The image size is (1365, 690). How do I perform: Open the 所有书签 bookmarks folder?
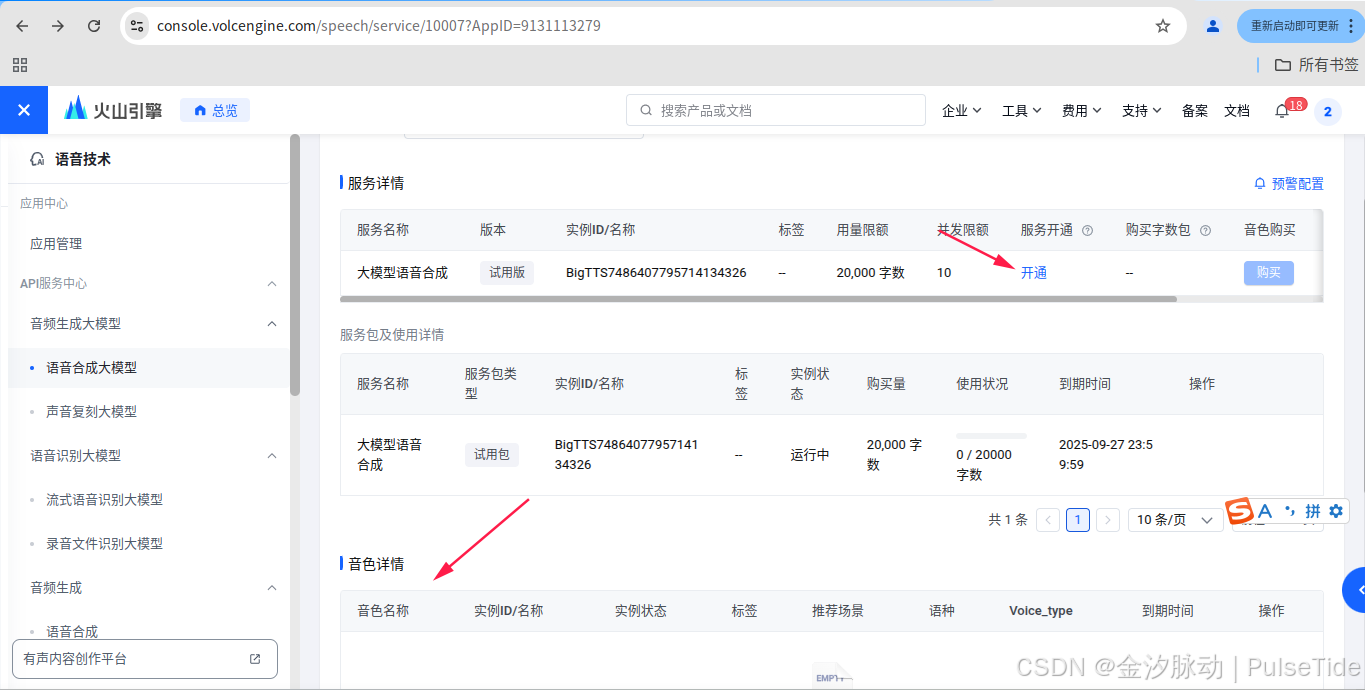point(1317,65)
